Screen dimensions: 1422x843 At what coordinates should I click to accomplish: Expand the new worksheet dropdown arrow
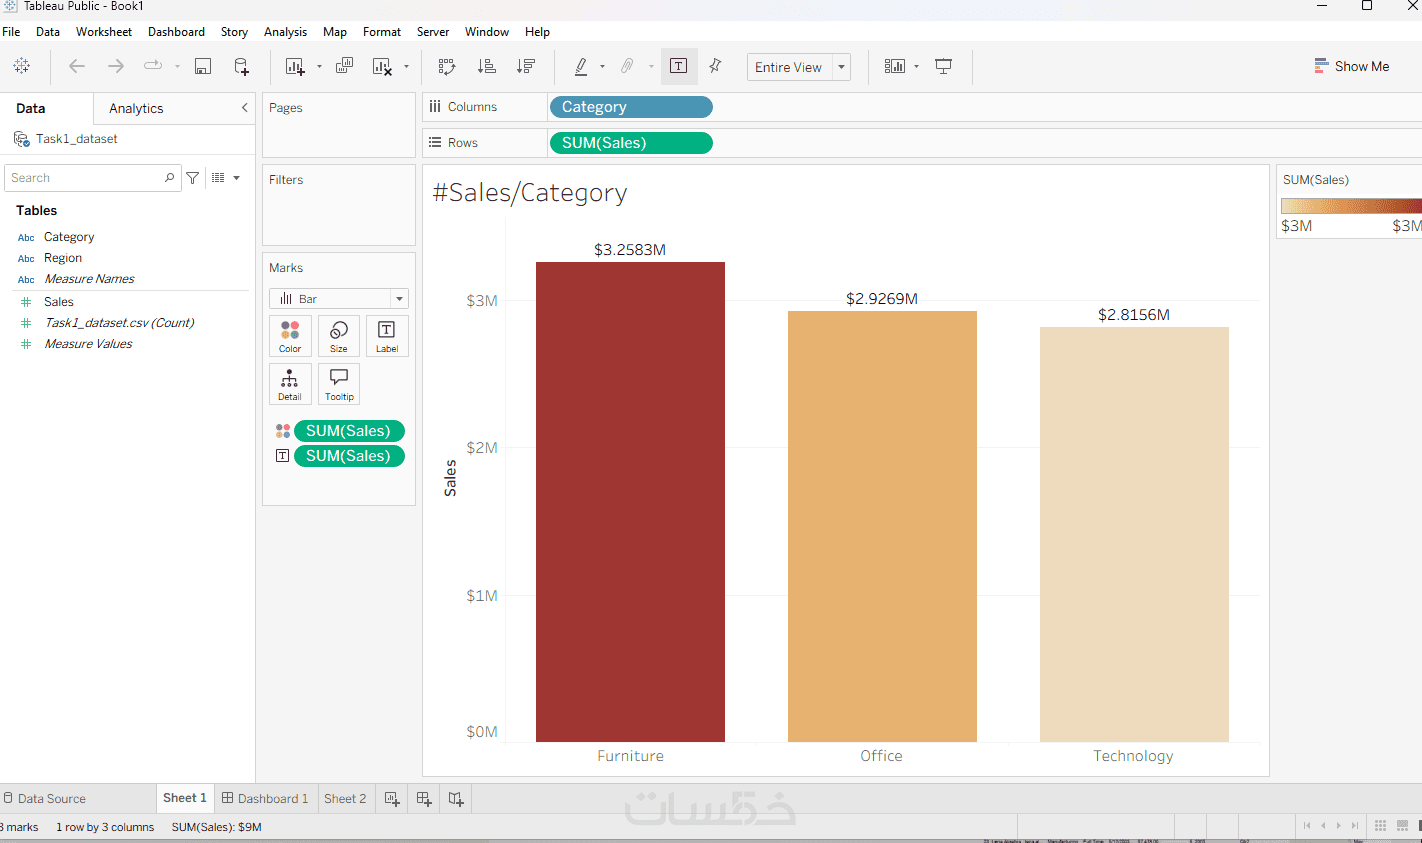tap(319, 67)
